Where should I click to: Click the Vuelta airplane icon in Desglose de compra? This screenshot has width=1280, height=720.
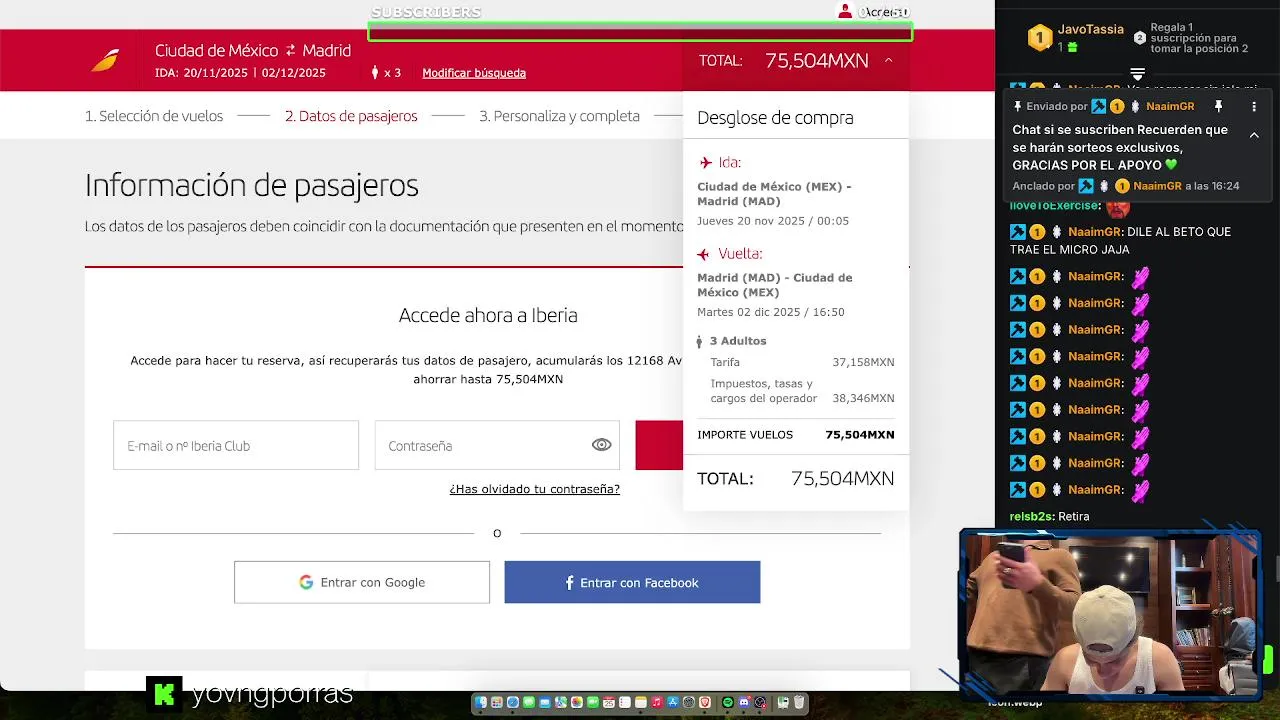click(x=704, y=254)
